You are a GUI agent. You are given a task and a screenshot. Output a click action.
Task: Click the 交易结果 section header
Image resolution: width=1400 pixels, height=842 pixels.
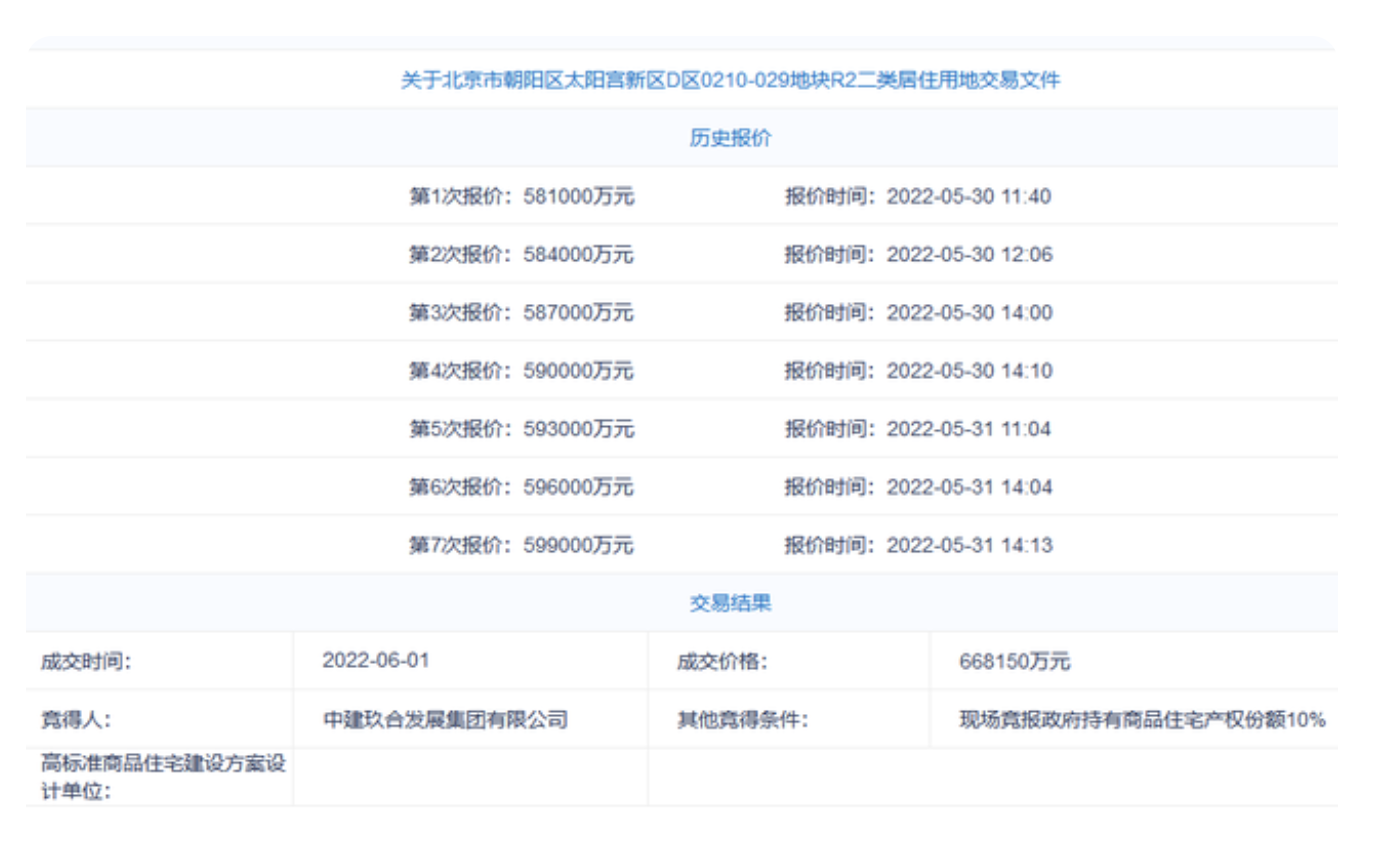730,603
